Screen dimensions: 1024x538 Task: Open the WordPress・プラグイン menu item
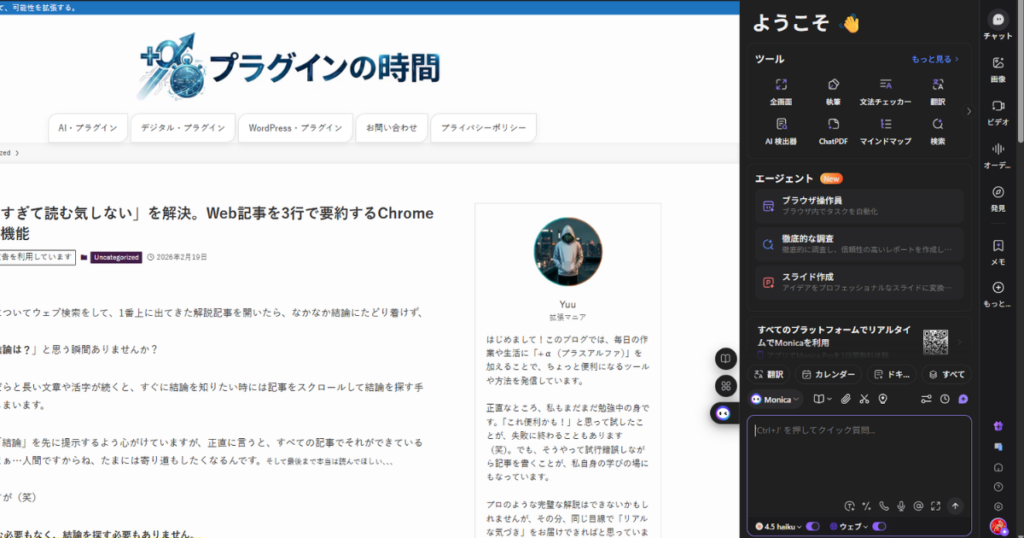tap(295, 128)
